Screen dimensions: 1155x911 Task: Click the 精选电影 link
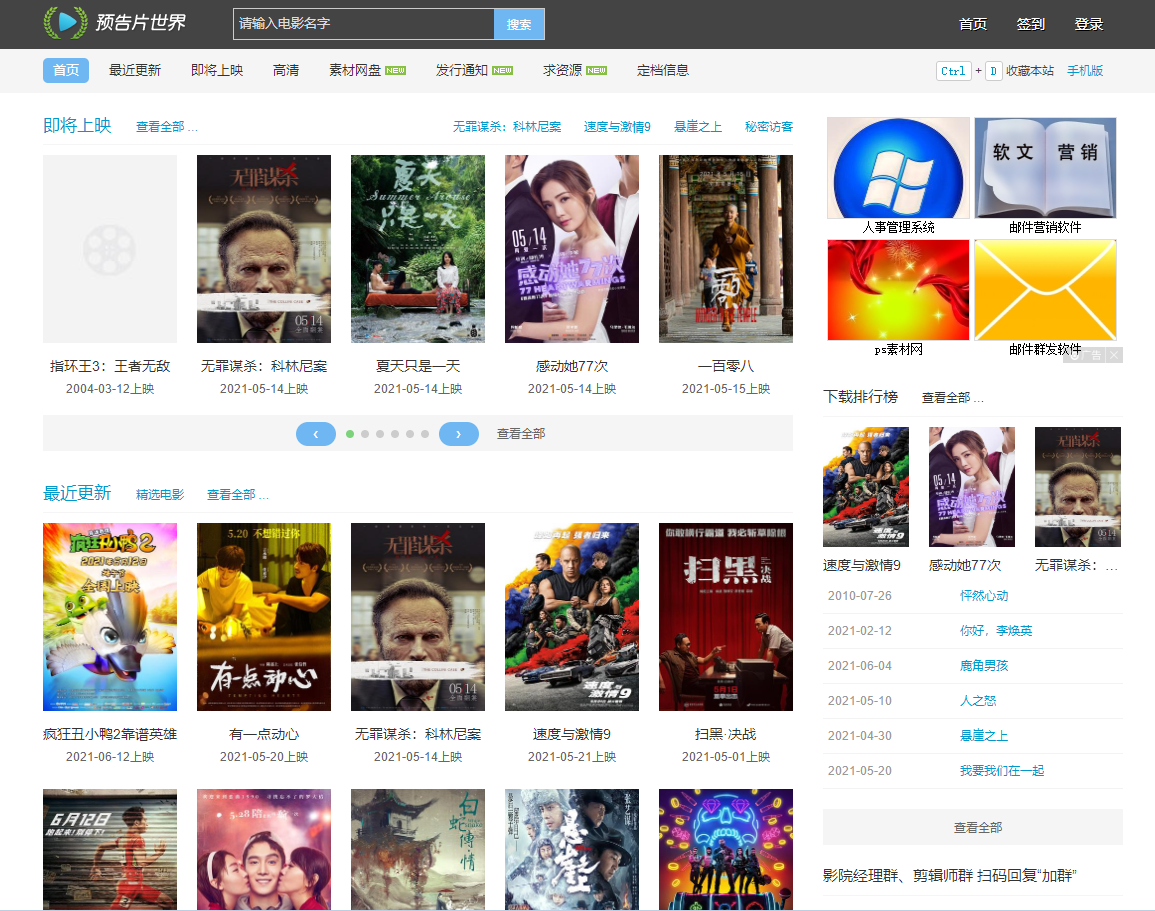click(x=160, y=495)
